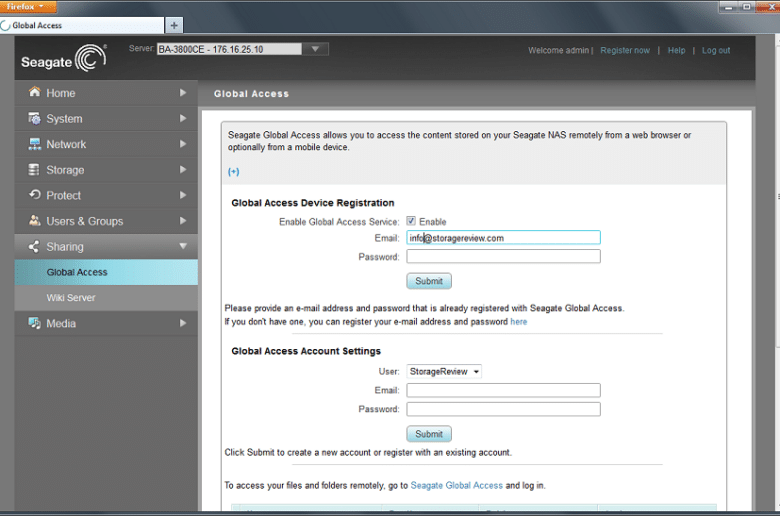Click the System gear icon in sidebar
This screenshot has width=780, height=516.
34,118
